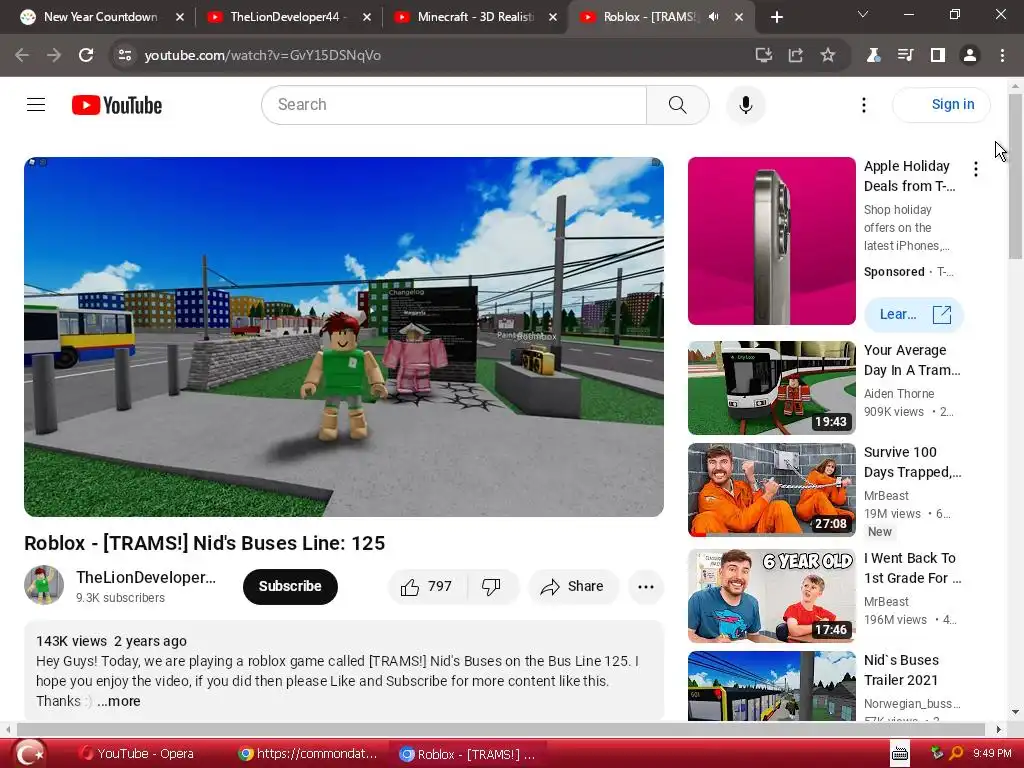1024x768 pixels.
Task: Click the 9:49 PM clock
Action: [x=992, y=754]
